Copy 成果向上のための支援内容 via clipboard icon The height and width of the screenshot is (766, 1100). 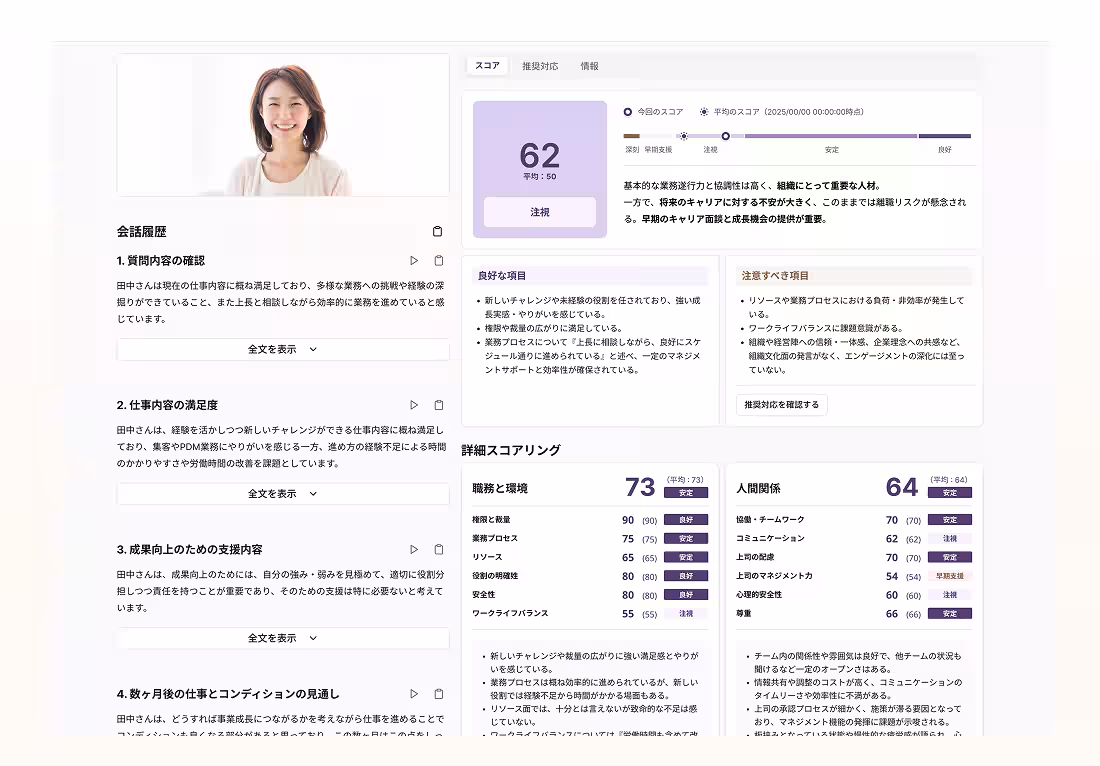[x=437, y=549]
